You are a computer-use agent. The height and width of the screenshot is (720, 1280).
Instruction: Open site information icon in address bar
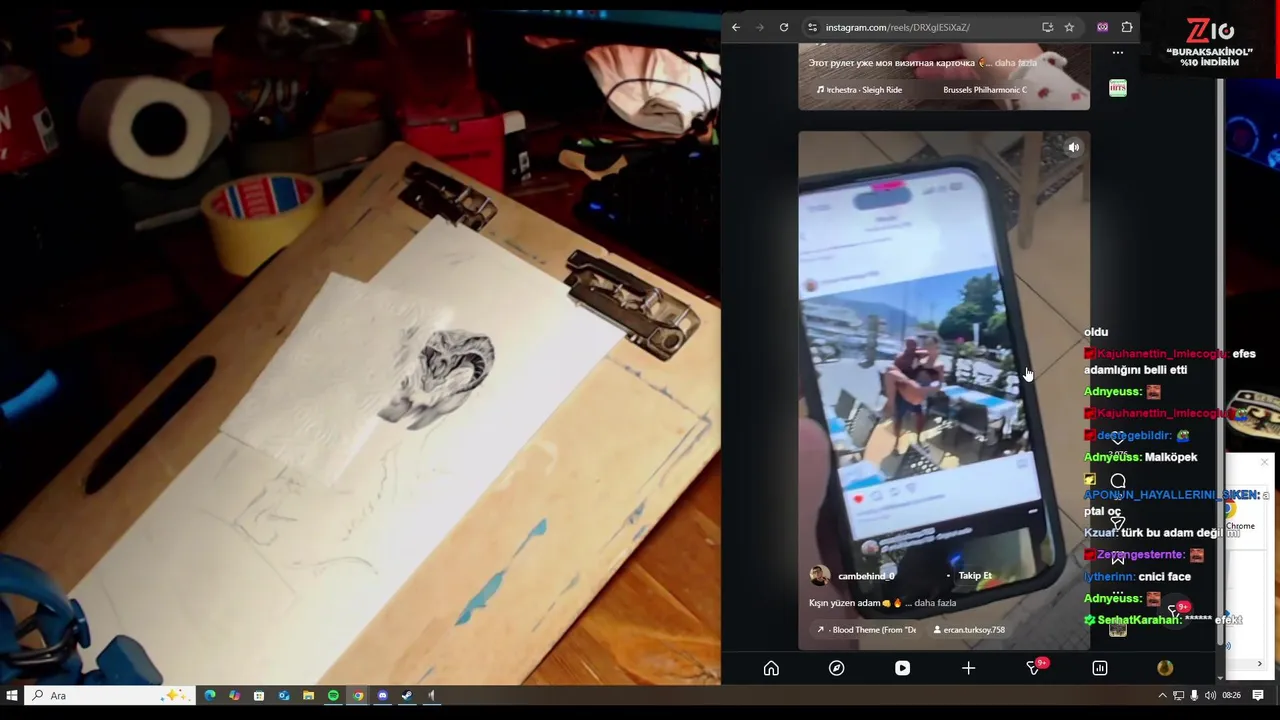tap(812, 27)
